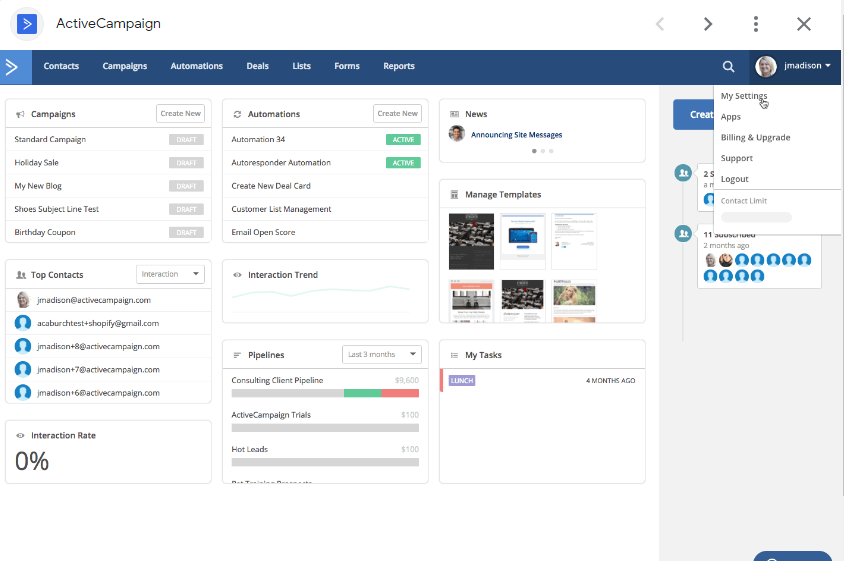The height and width of the screenshot is (561, 844).
Task: Open the three-dot more options menu
Action: click(756, 24)
